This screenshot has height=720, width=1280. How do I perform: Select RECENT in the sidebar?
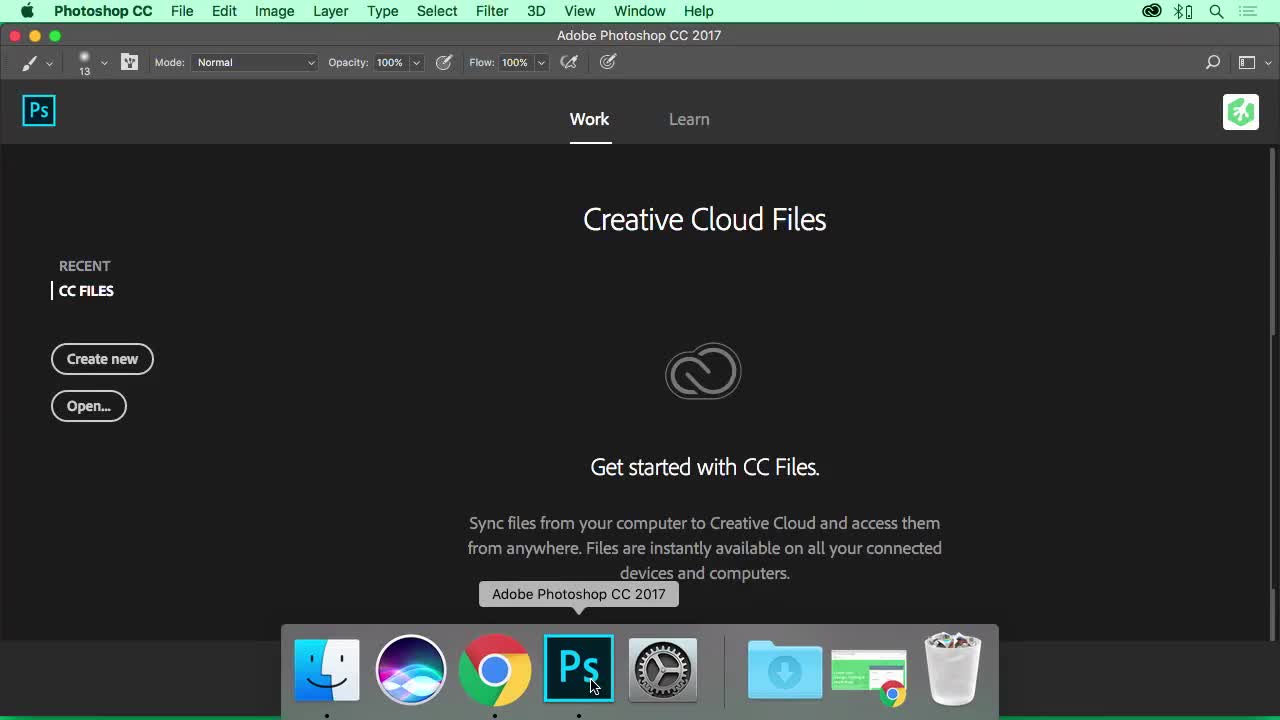pos(85,266)
